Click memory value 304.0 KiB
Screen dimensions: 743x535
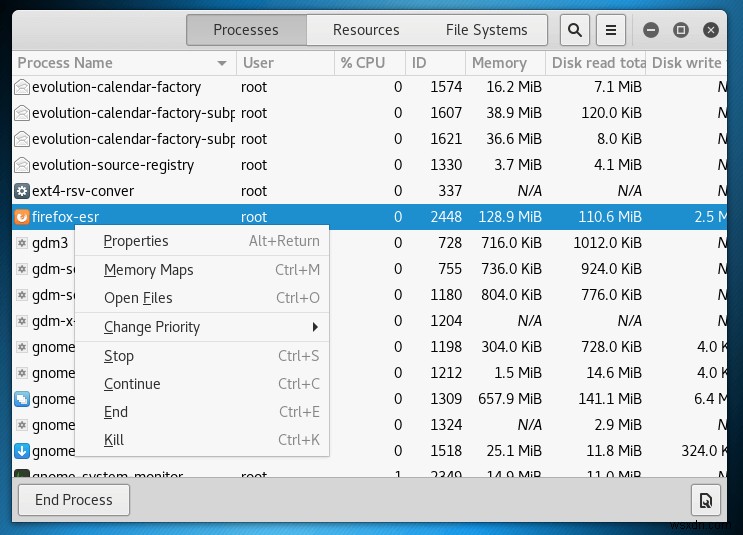[x=511, y=347]
